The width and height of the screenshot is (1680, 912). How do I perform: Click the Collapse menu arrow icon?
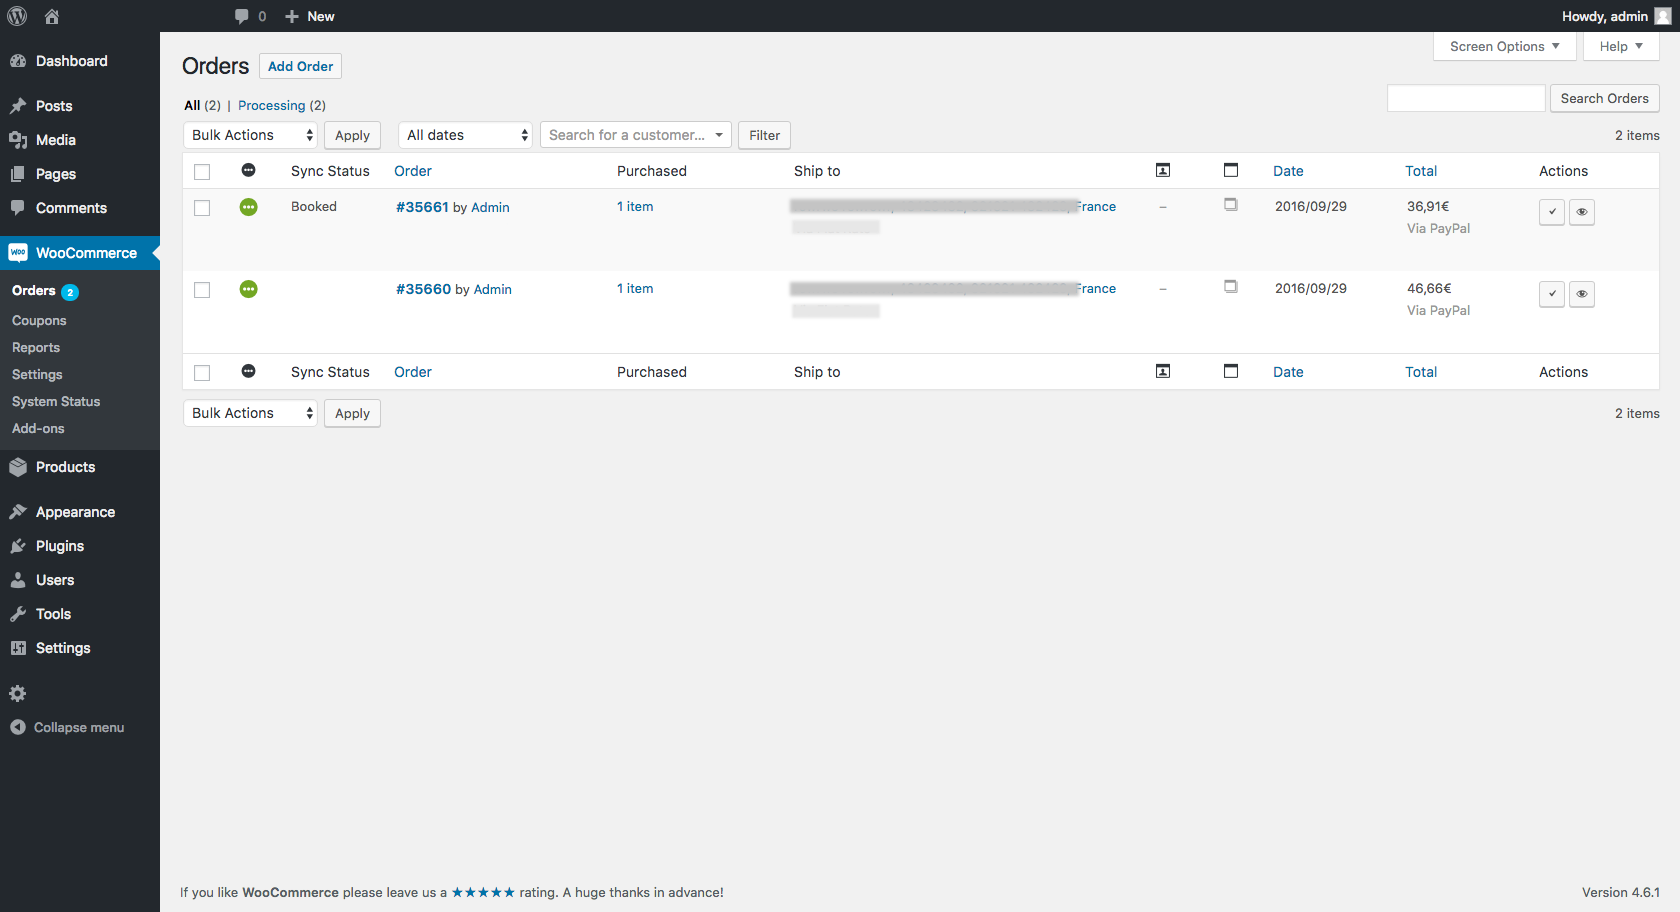(18, 727)
